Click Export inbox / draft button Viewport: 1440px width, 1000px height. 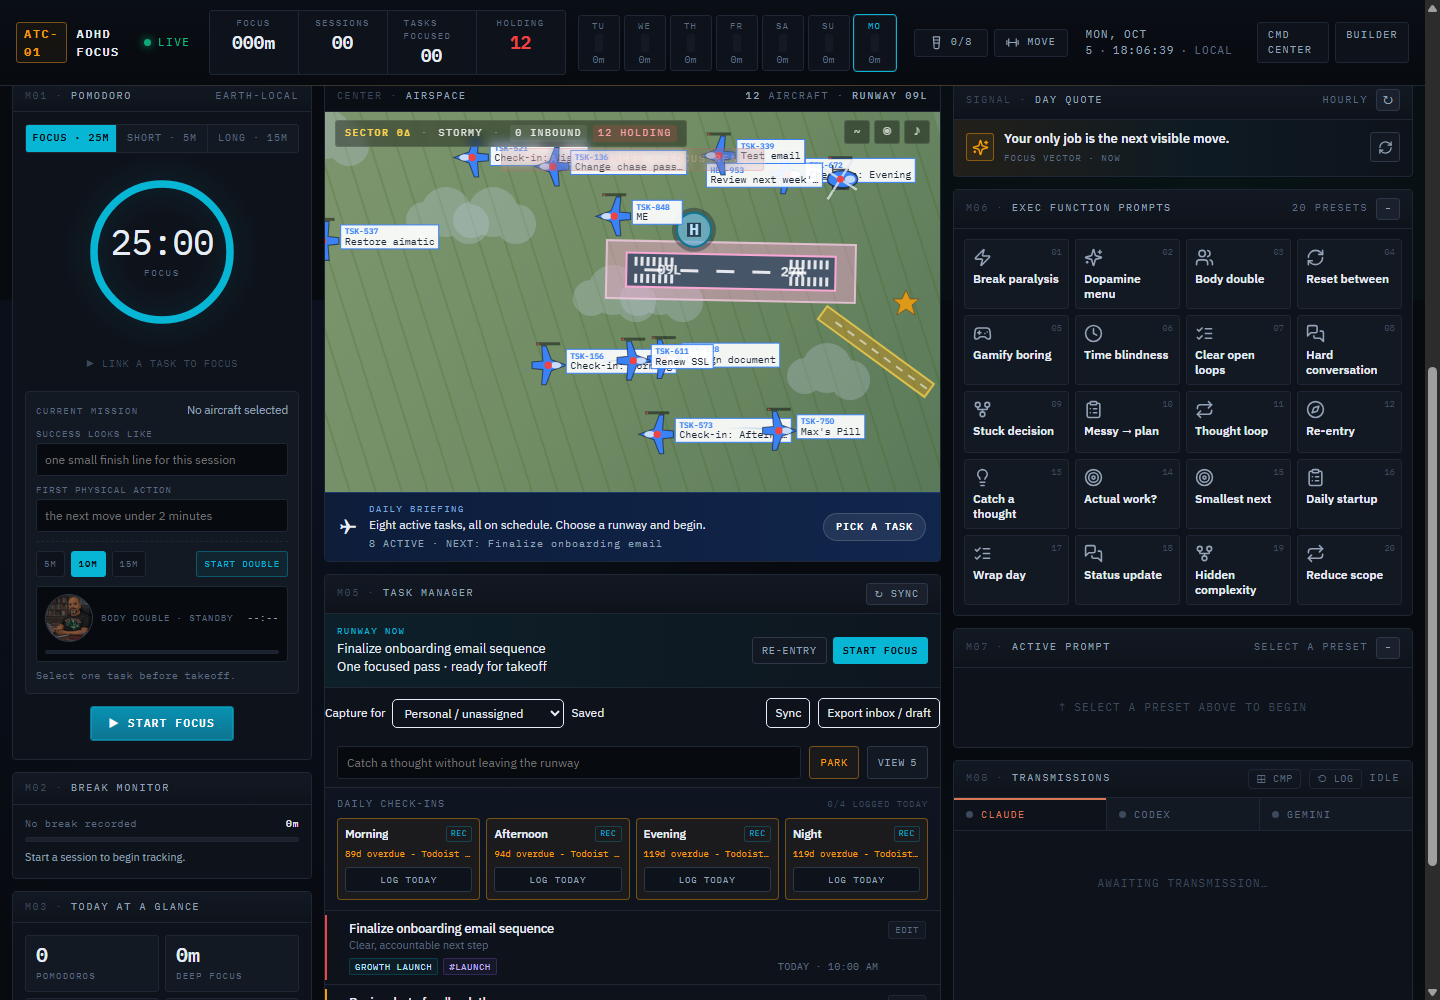point(879,713)
